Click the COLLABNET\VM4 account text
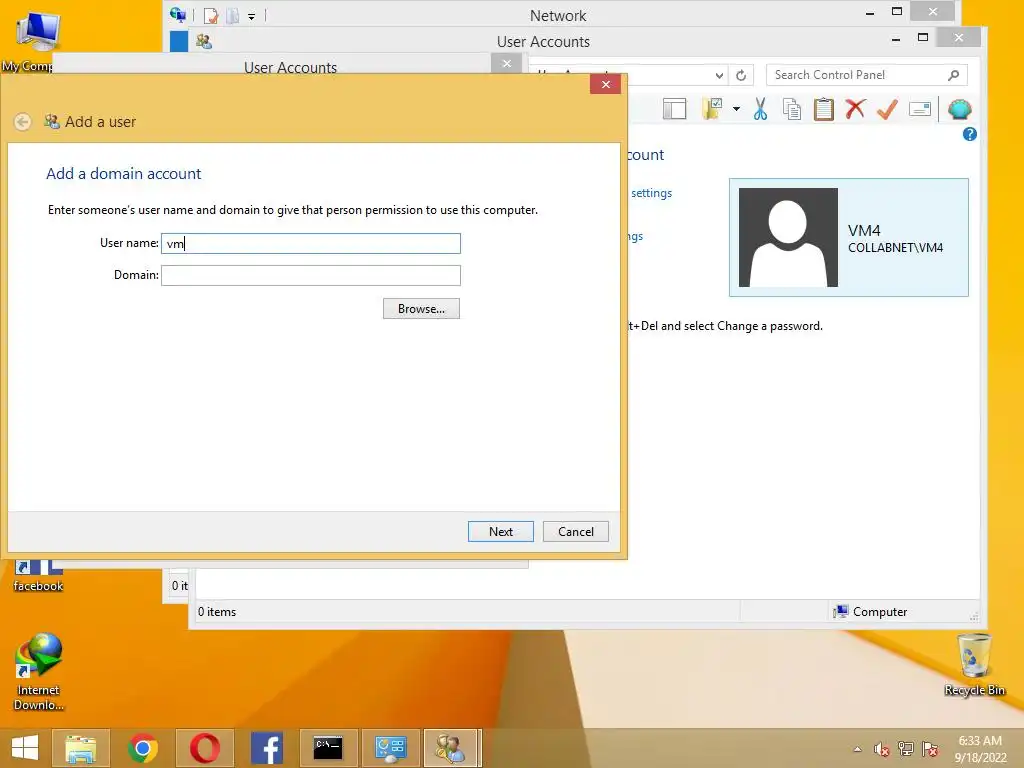 (895, 248)
